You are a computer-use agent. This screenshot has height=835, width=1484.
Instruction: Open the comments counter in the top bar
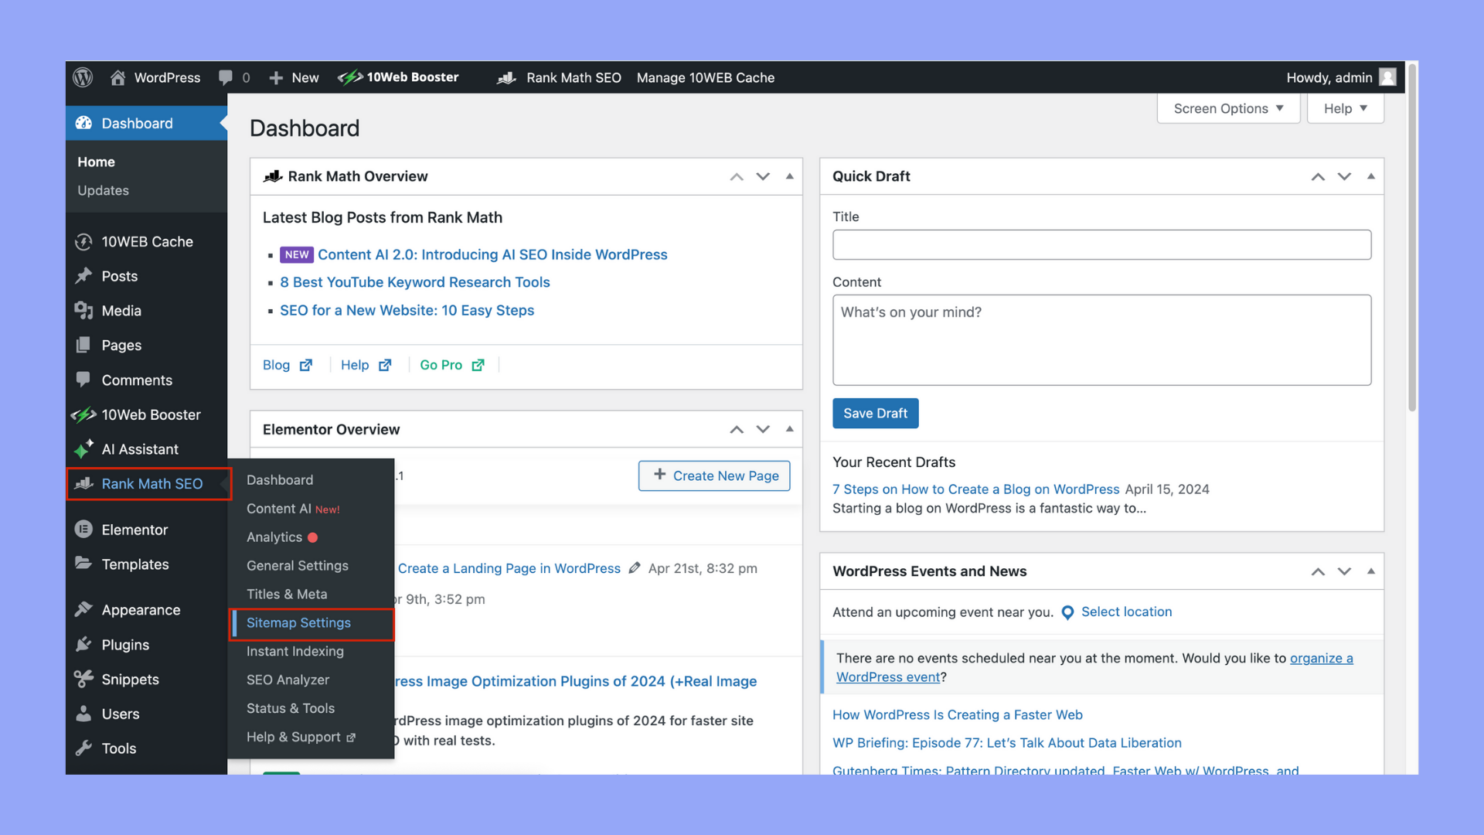tap(232, 77)
